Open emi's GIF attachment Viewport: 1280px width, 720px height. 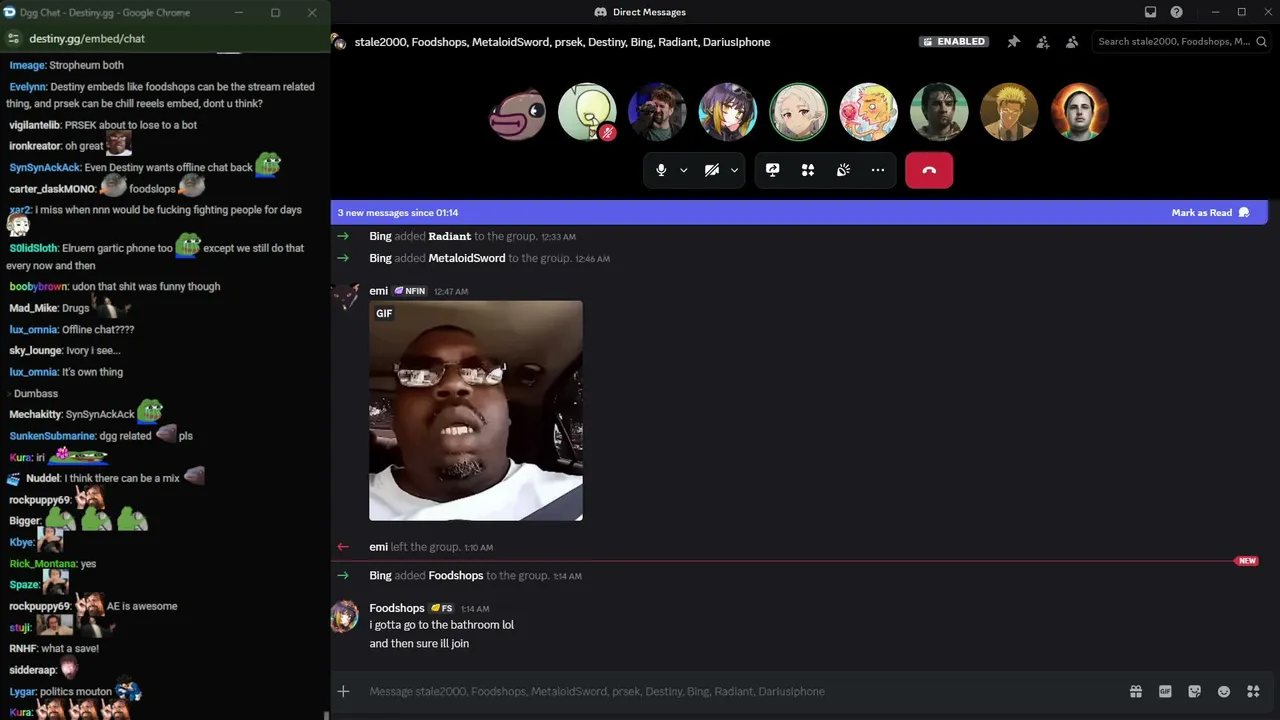tap(476, 411)
